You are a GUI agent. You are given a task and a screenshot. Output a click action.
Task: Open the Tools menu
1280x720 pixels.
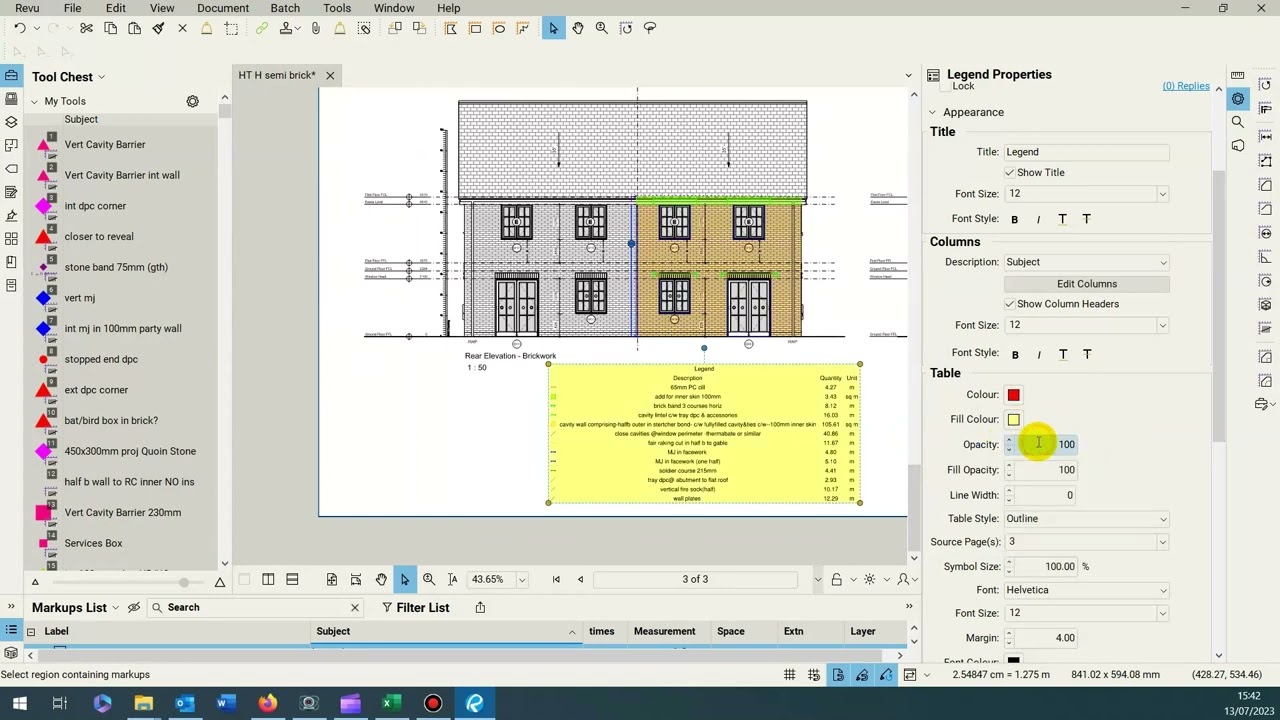(x=337, y=8)
